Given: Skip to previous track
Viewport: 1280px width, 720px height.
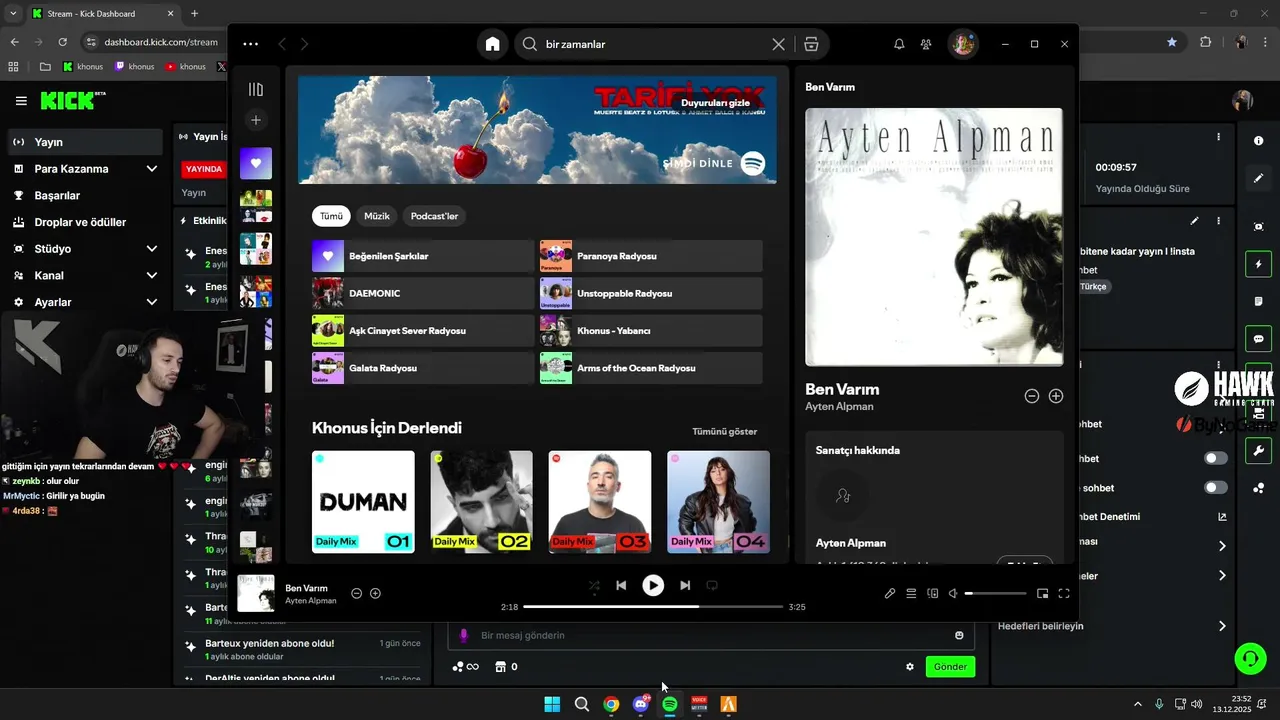Looking at the screenshot, I should click(x=621, y=586).
